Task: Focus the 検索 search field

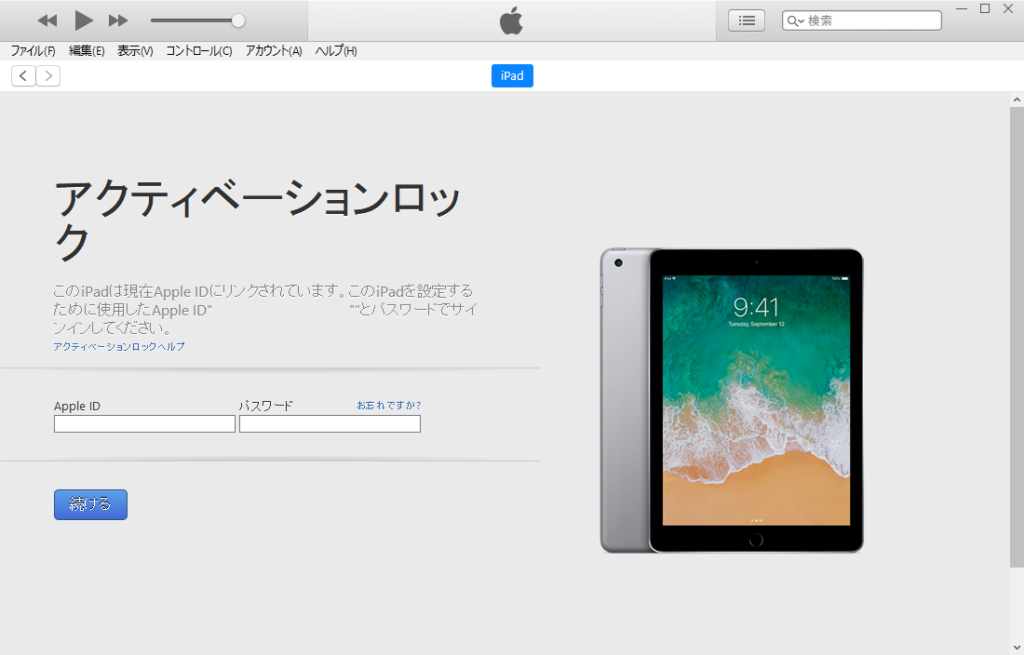Action: [x=862, y=21]
